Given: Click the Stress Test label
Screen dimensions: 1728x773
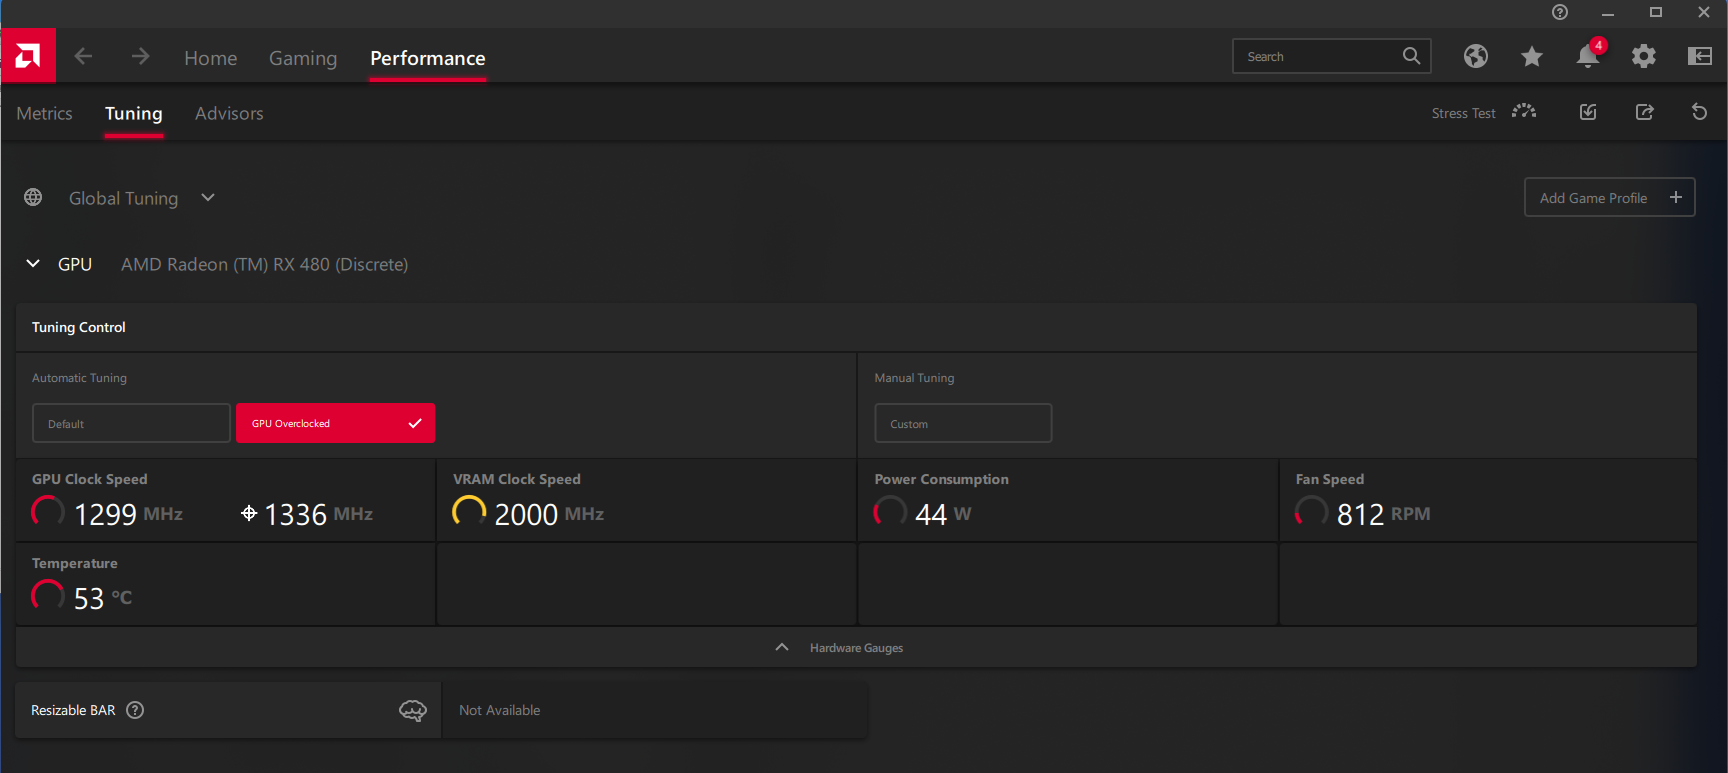Looking at the screenshot, I should point(1463,113).
